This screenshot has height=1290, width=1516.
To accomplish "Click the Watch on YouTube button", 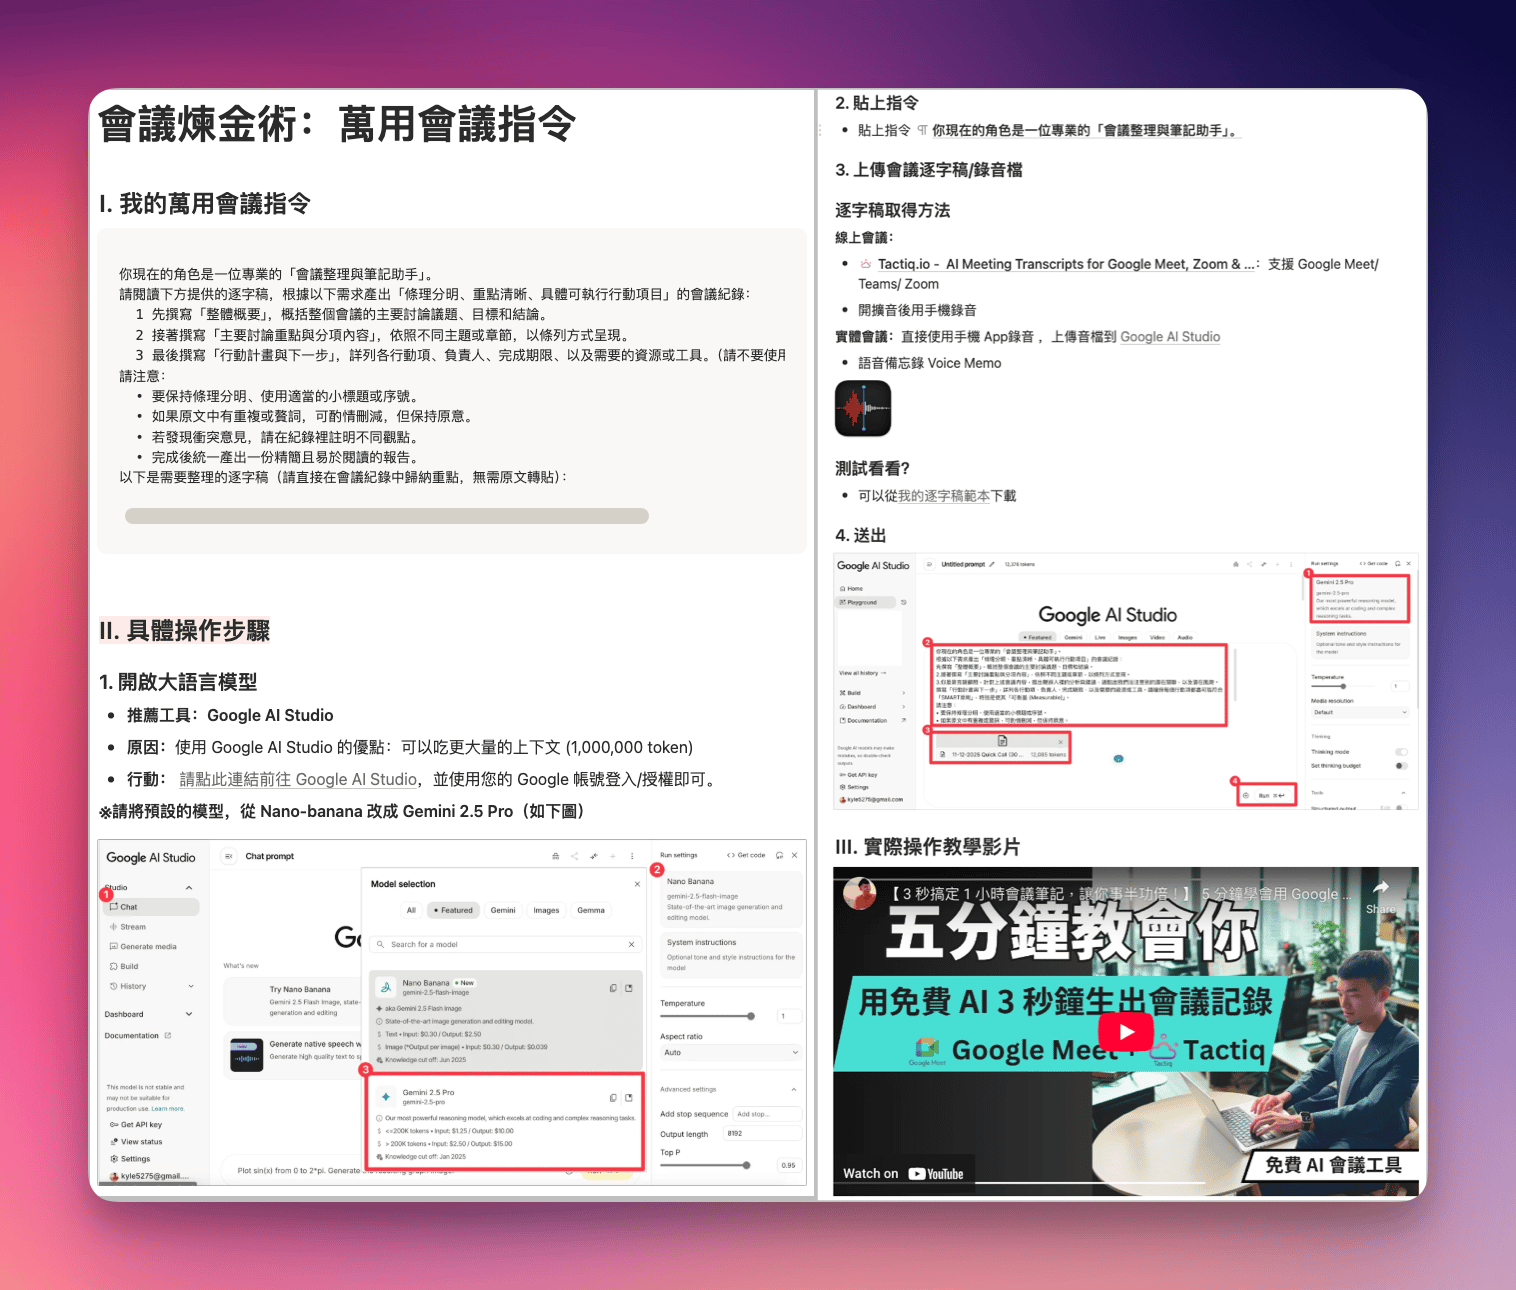I will [x=903, y=1173].
